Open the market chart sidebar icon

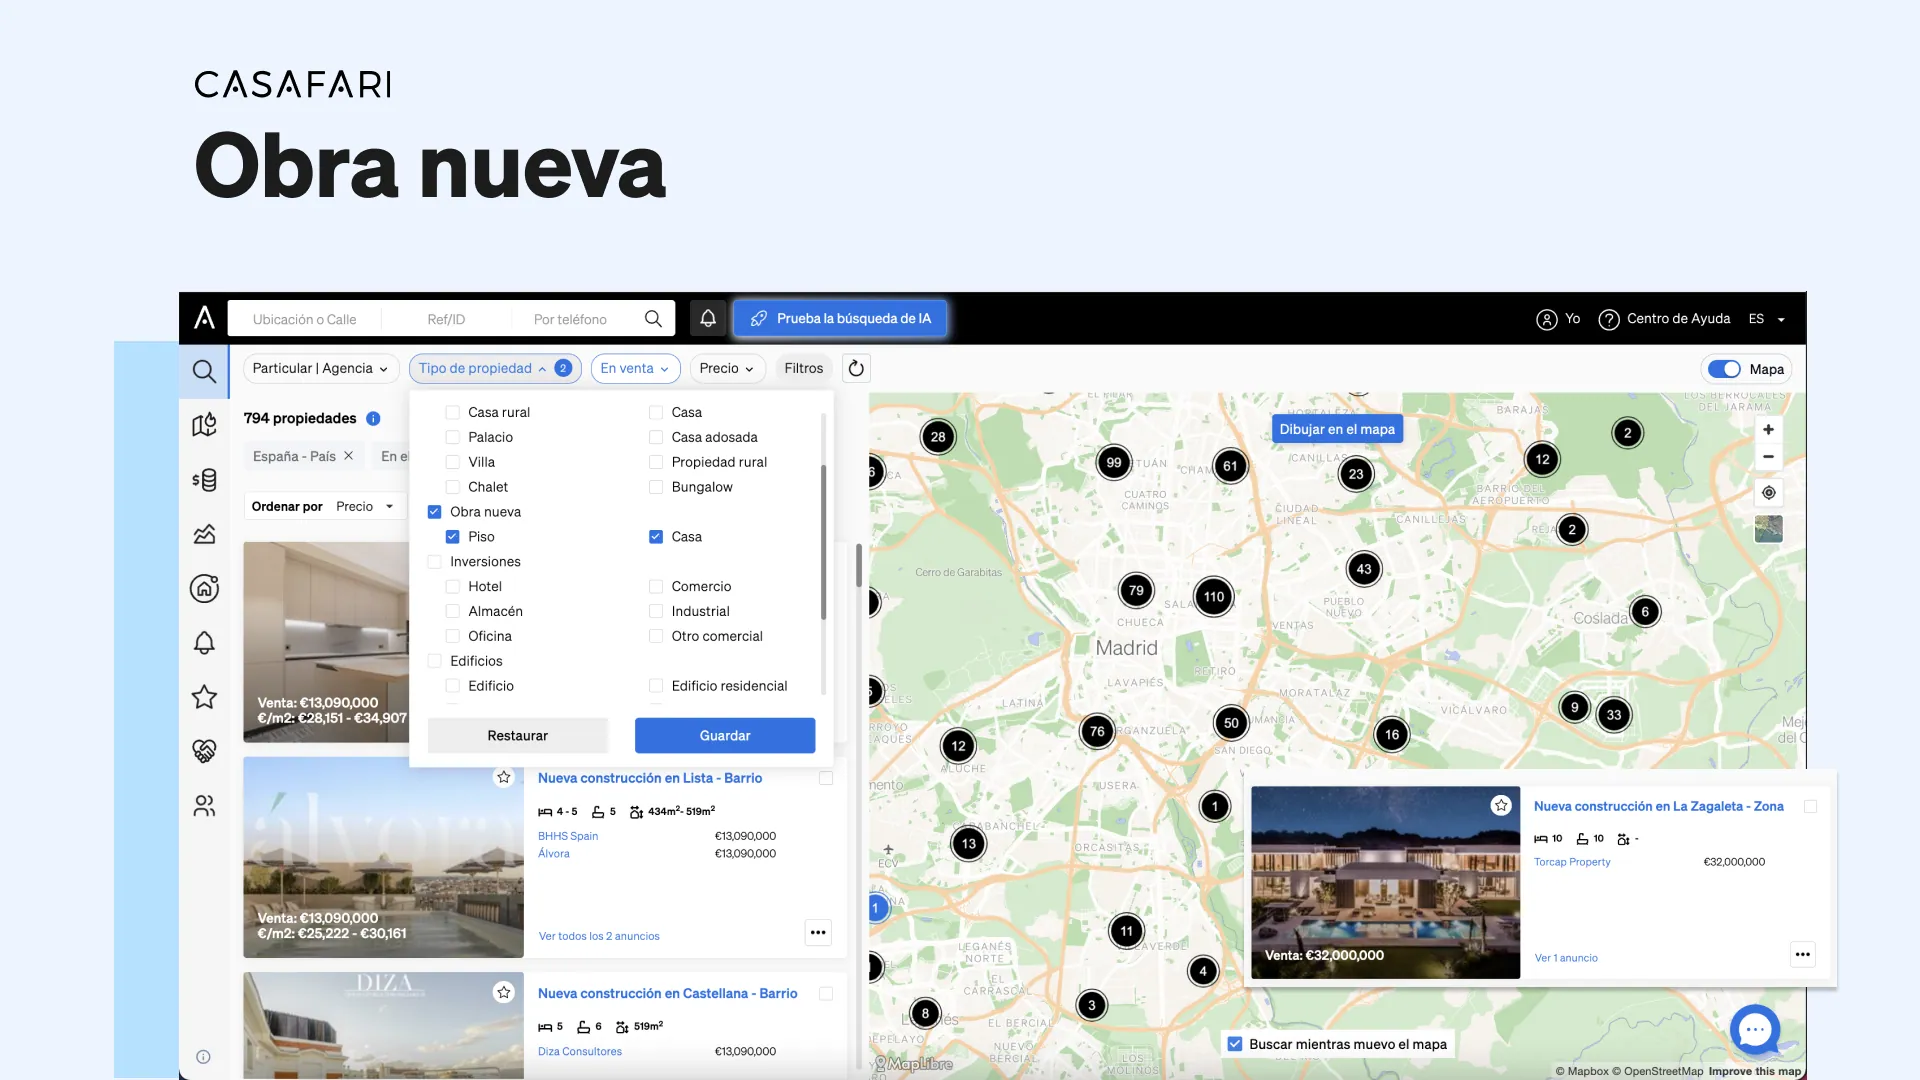coord(204,534)
